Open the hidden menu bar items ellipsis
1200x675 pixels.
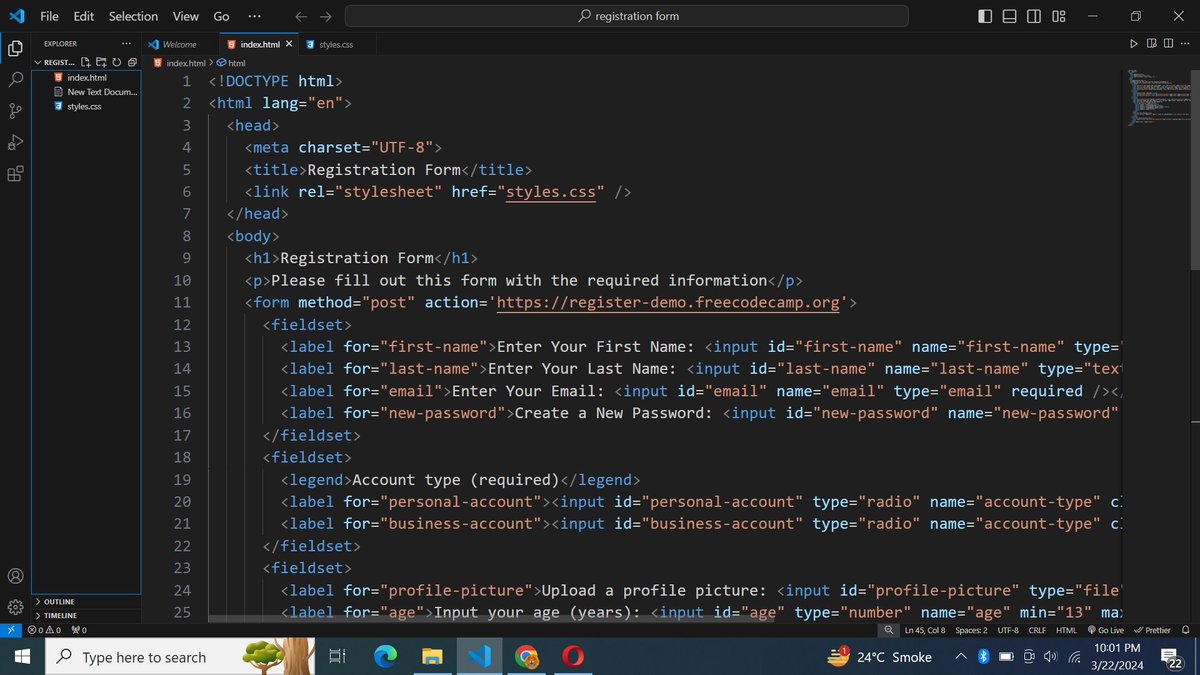tap(254, 16)
